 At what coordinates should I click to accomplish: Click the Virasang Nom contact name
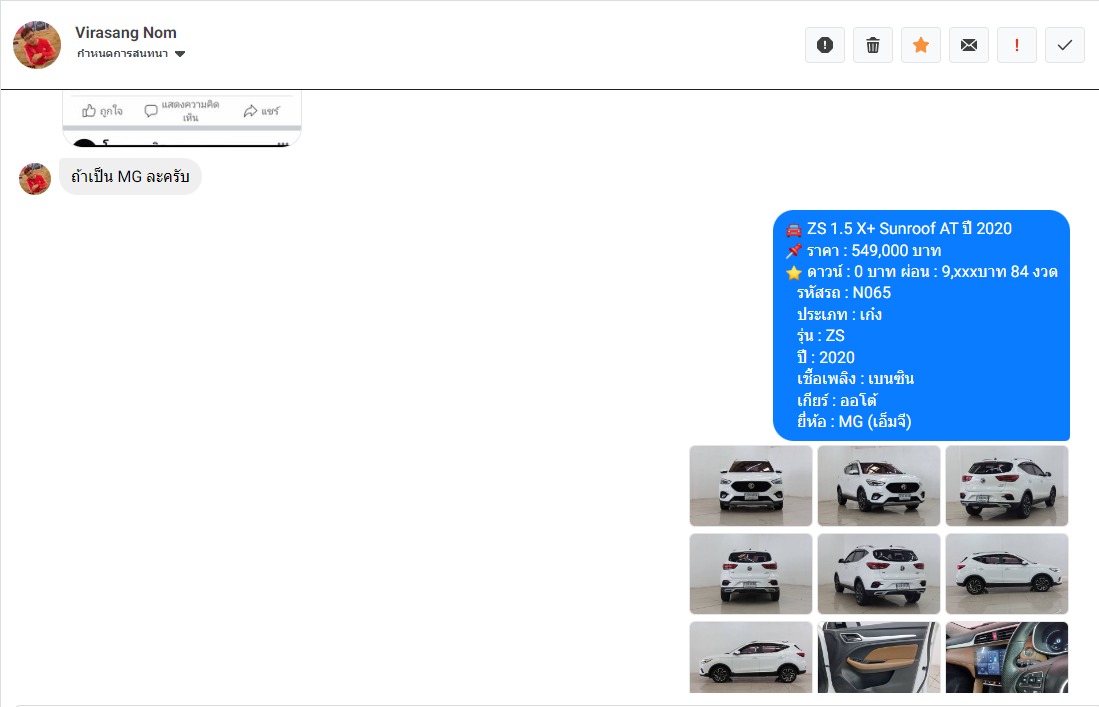tap(125, 32)
